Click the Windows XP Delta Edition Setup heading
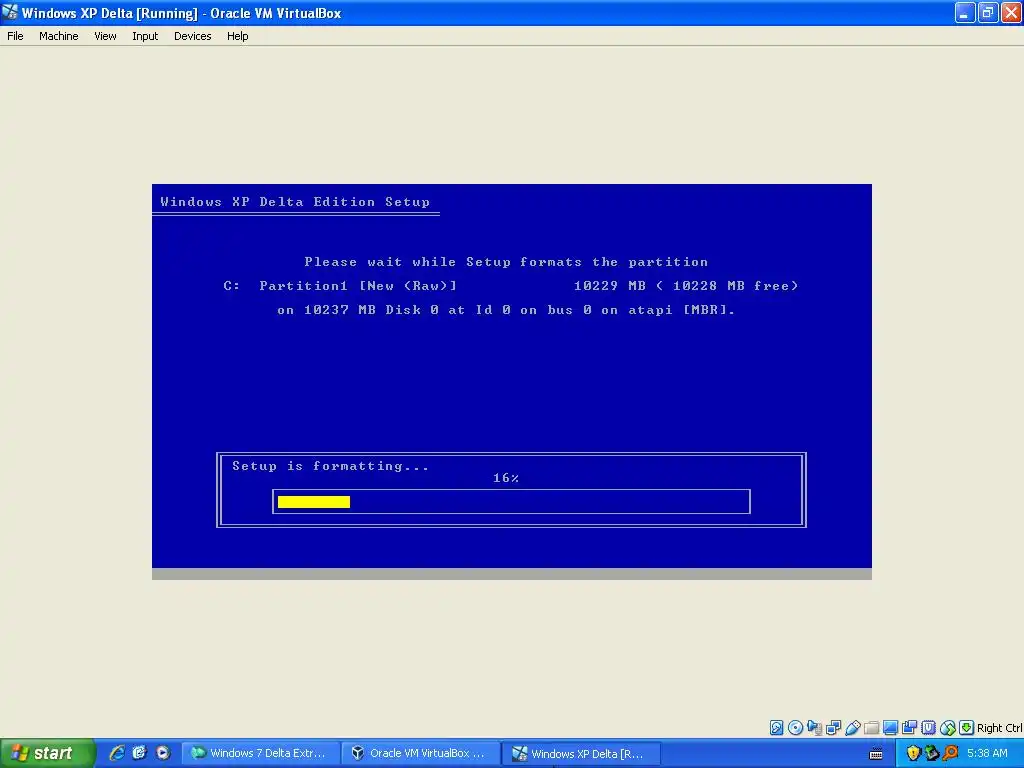Screen dimensions: 1024x768 tap(295, 202)
